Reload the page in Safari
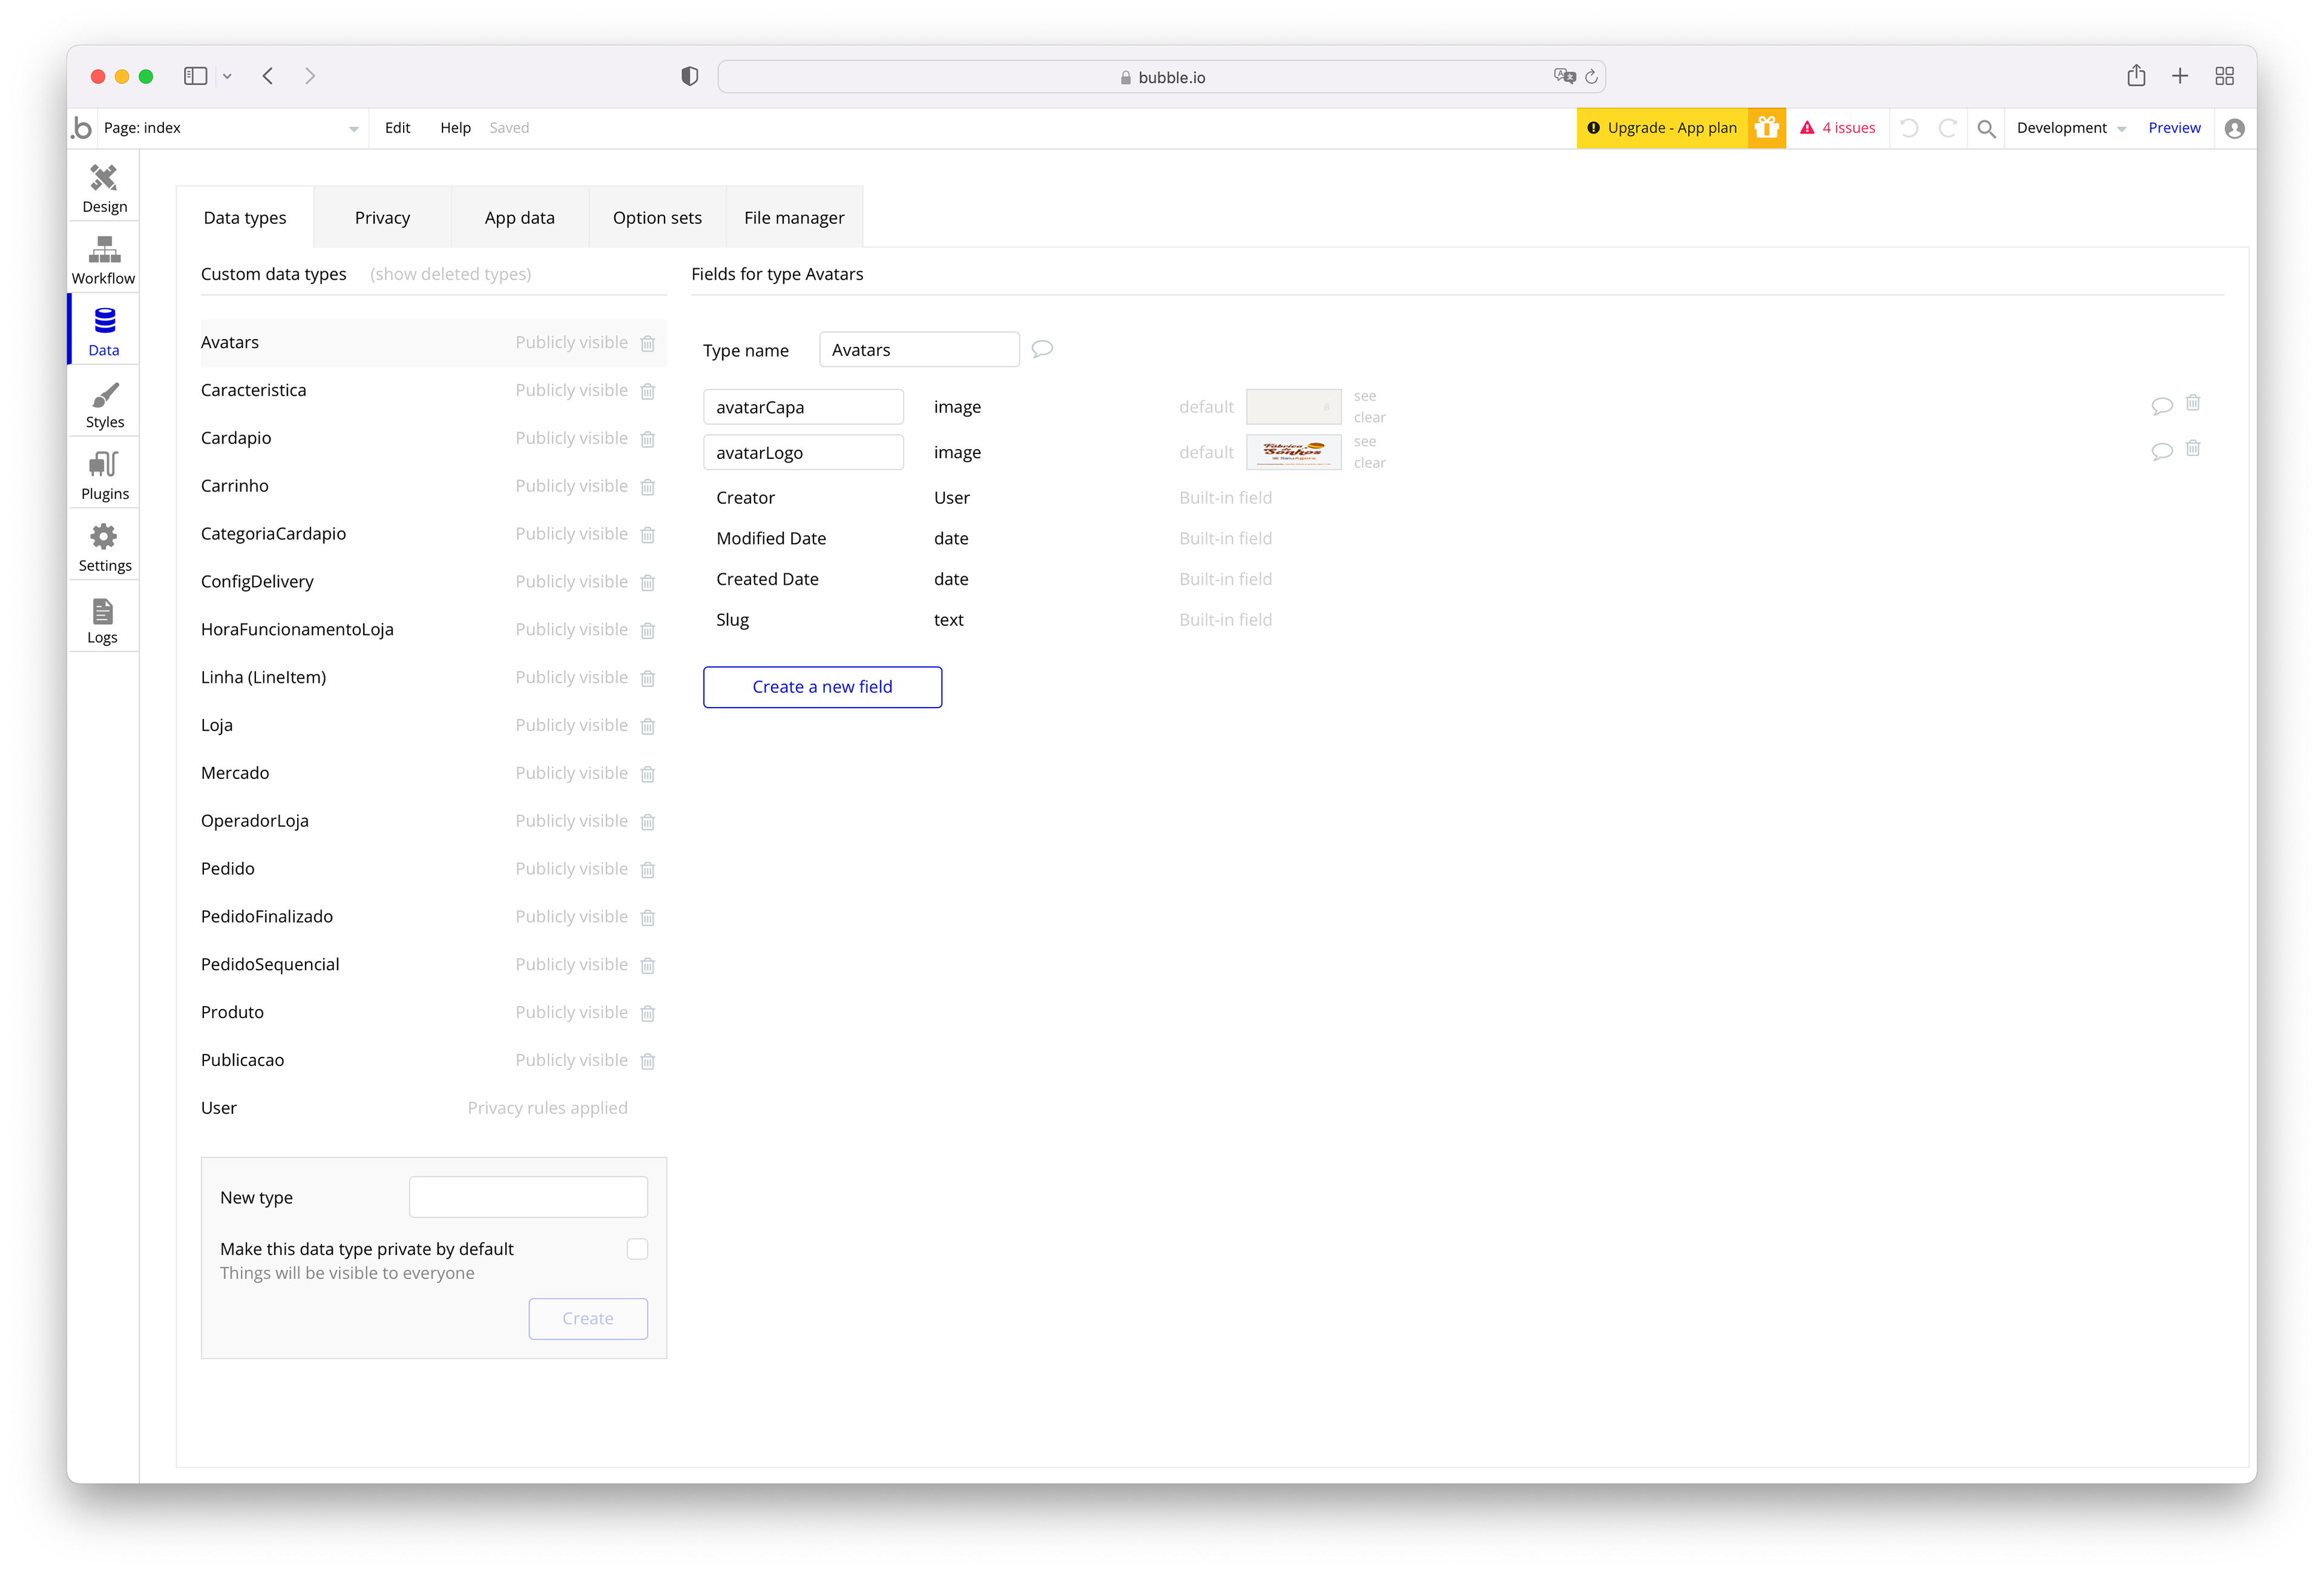Screen dimensions: 2324x1572 click(x=1591, y=76)
